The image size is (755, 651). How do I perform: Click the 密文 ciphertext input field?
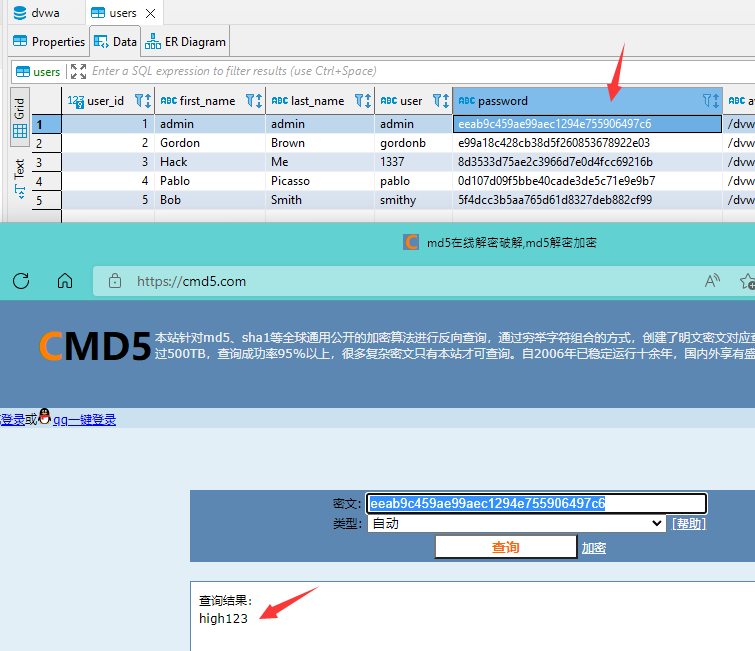click(536, 504)
